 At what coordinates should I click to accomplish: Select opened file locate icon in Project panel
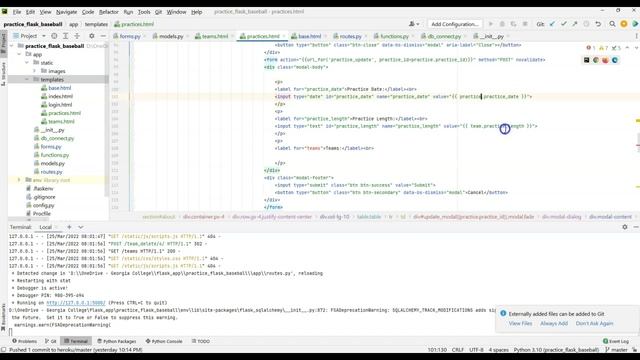pyautogui.click(x=54, y=36)
